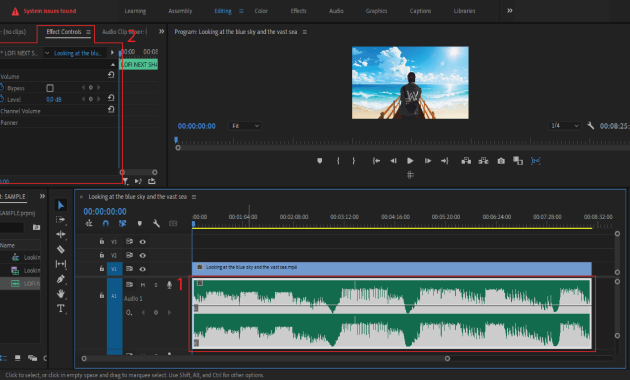Switch to the Graphics workspace
Viewport: 630px width, 380px height.
pyautogui.click(x=376, y=11)
